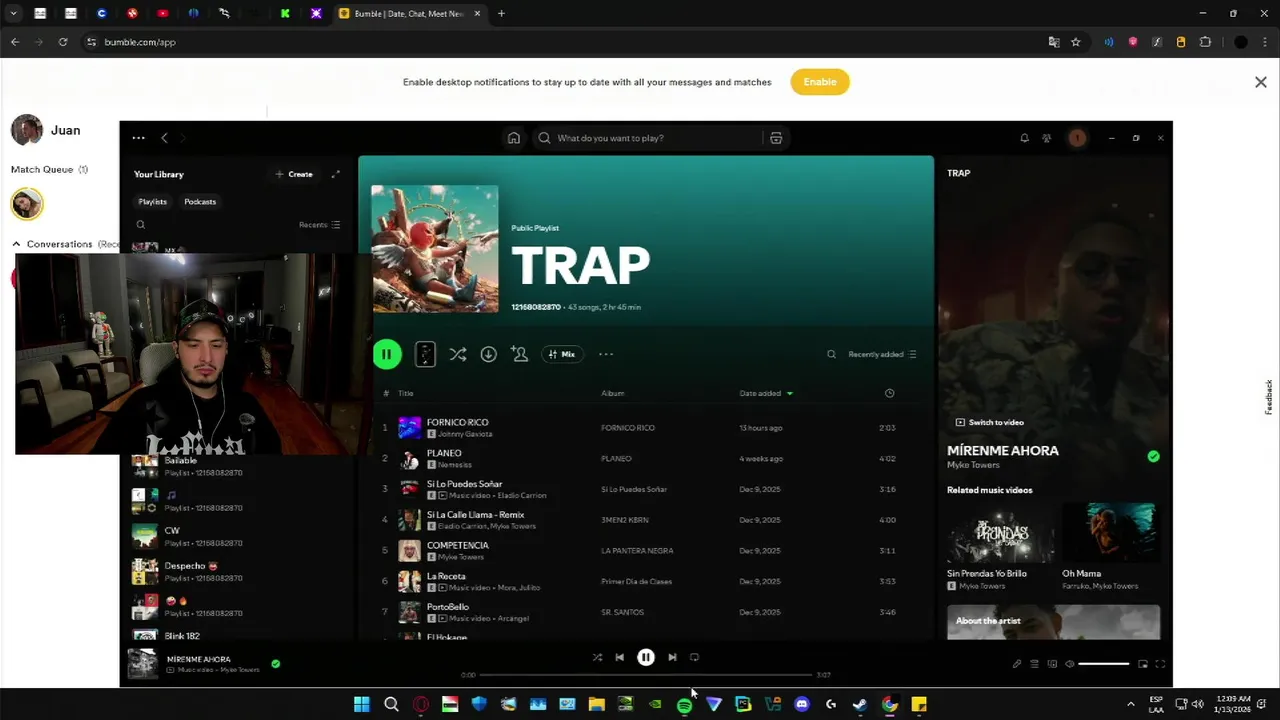Expand Your Library to full view
This screenshot has width=1280, height=720.
coord(336,174)
